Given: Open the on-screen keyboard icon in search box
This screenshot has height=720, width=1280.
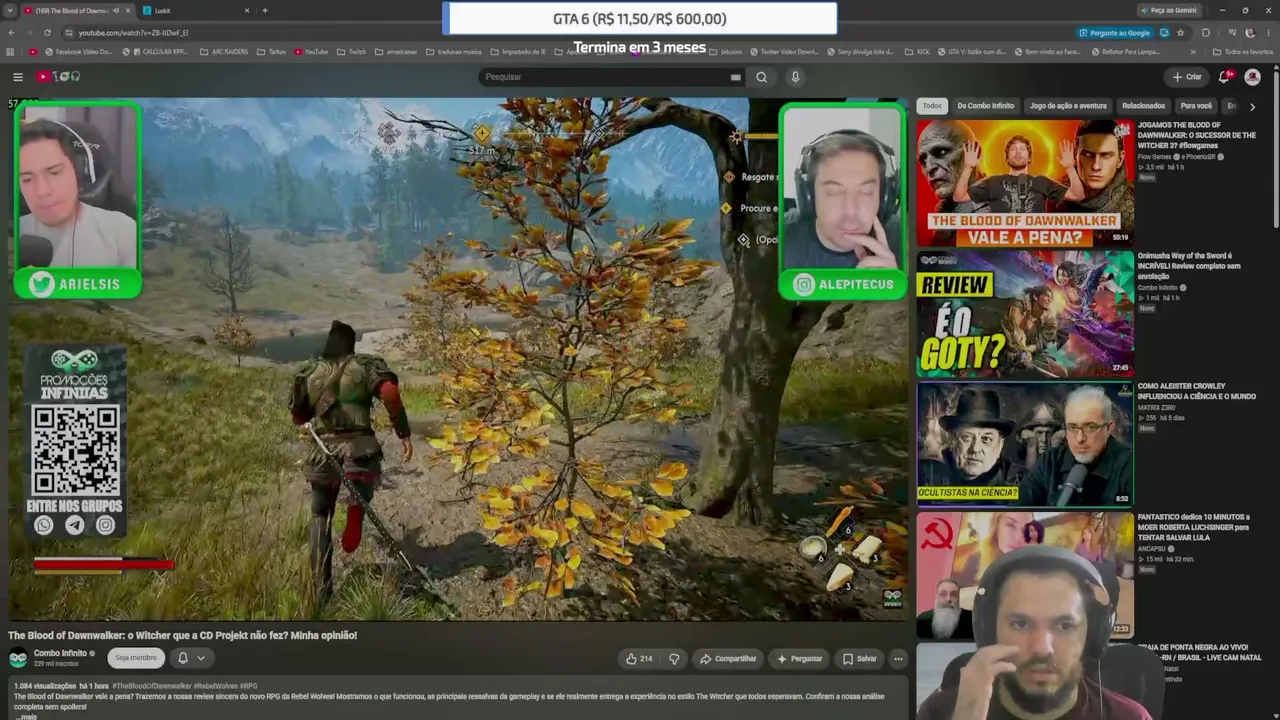Looking at the screenshot, I should (736, 77).
